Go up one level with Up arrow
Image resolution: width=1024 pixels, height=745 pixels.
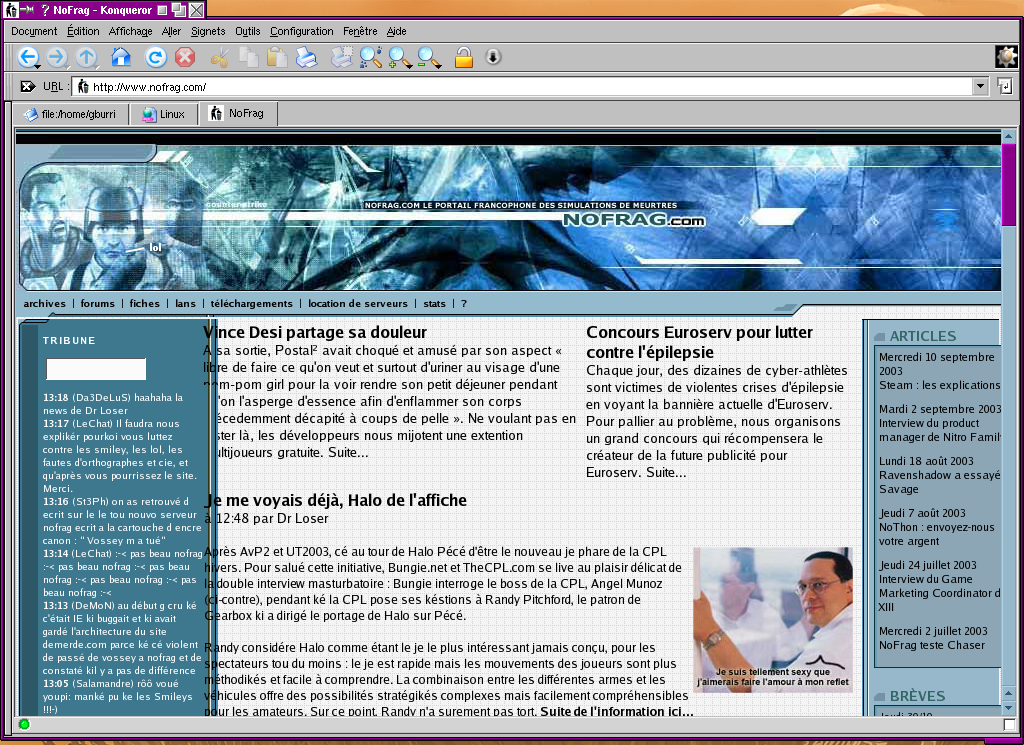pyautogui.click(x=86, y=57)
